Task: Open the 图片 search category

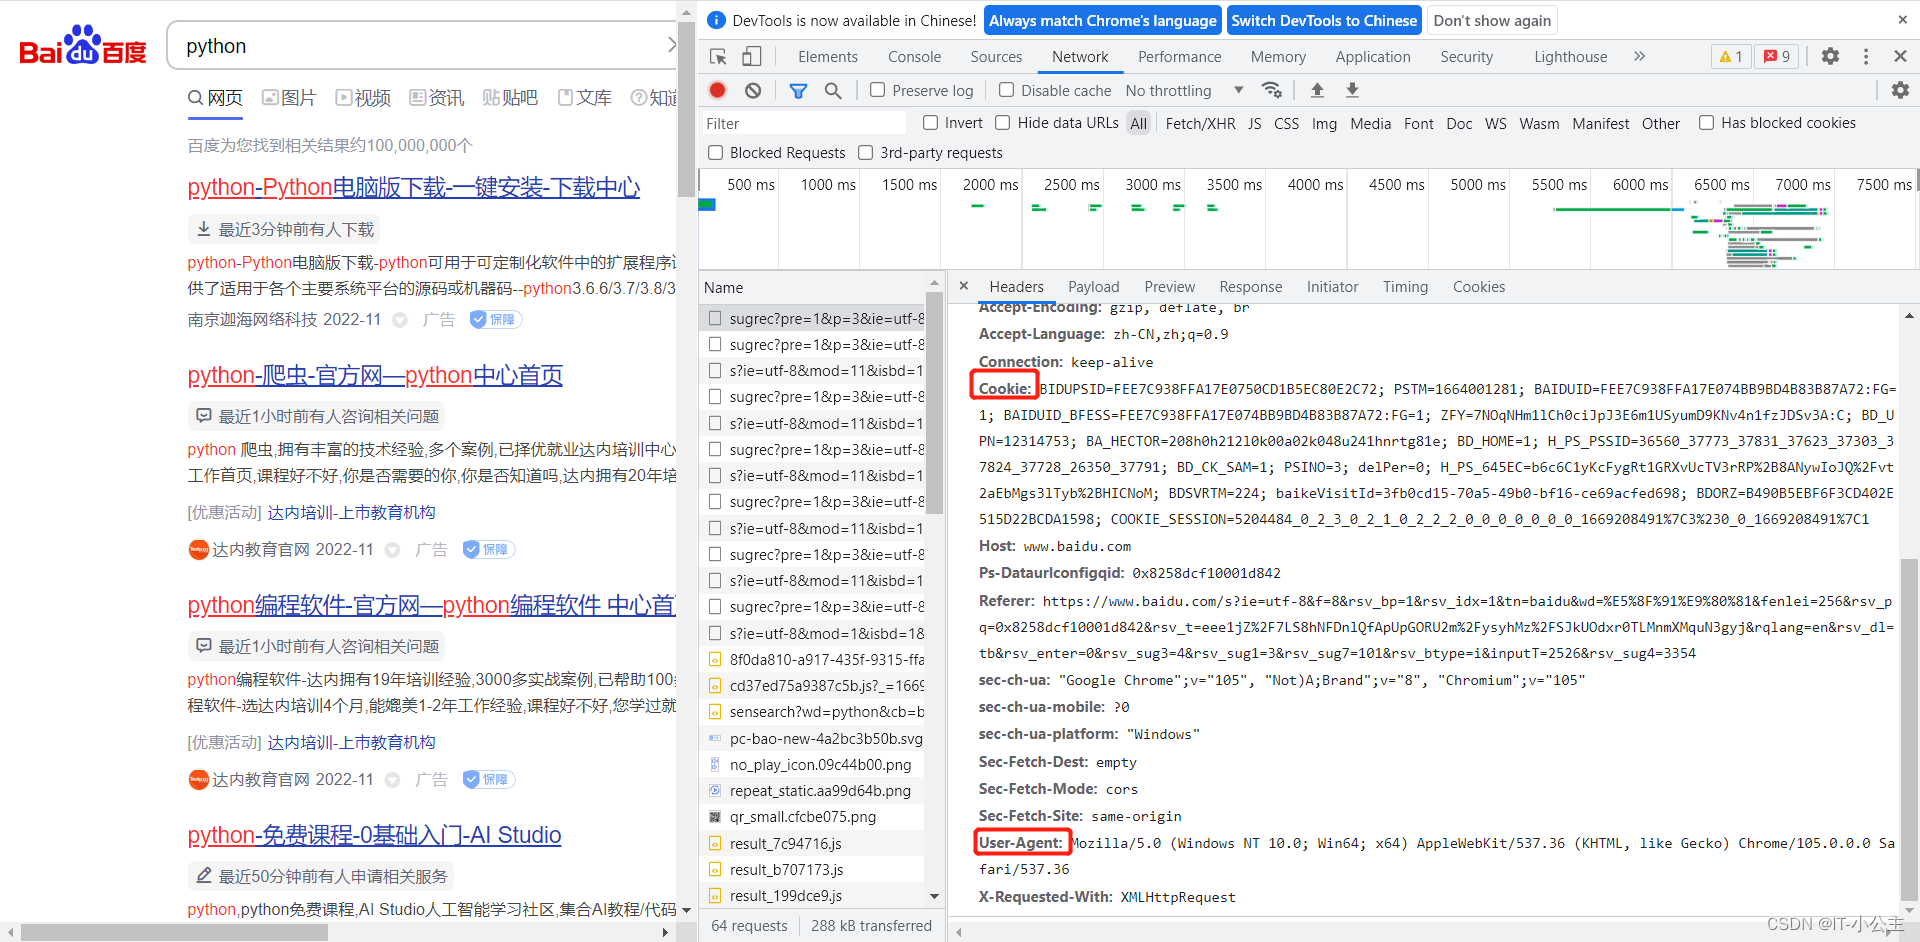Action: [x=289, y=97]
